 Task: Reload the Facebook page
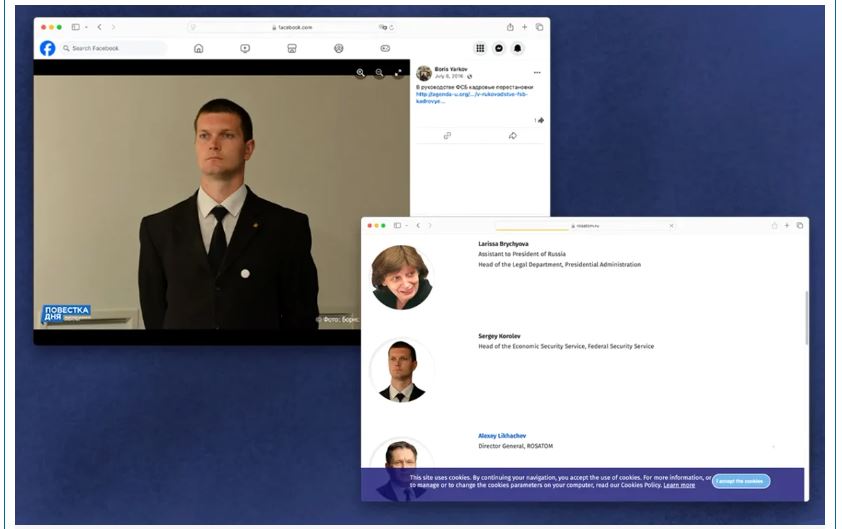392,27
